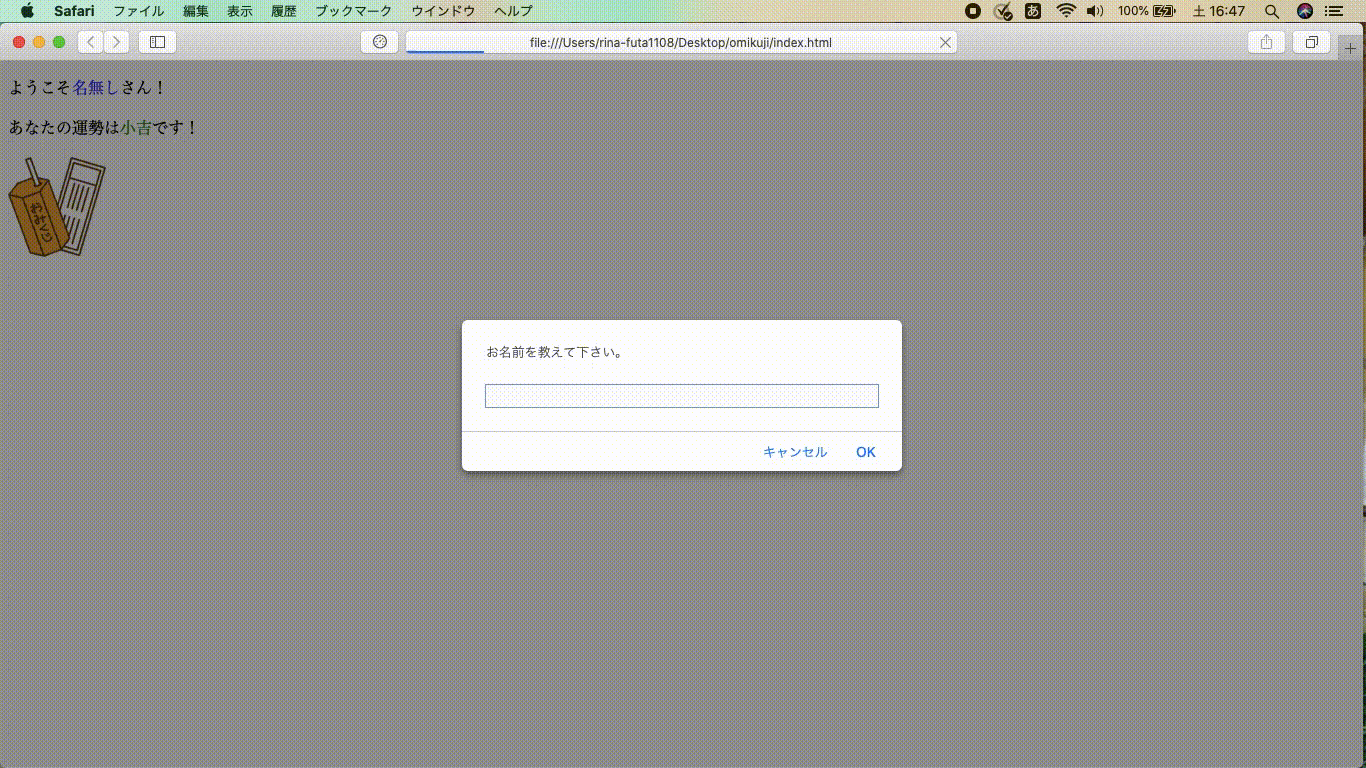Click the キャンセル button in dialog
The image size is (1366, 768).
(x=795, y=452)
